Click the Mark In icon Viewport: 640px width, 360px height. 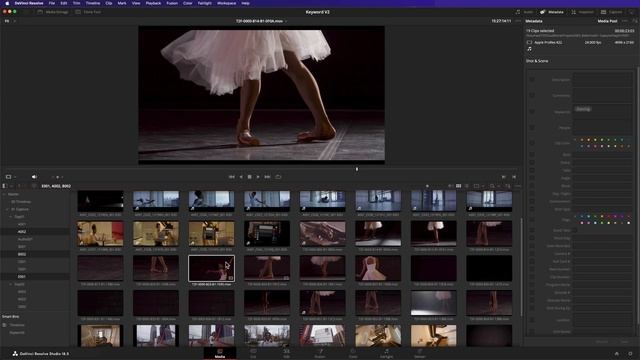click(503, 177)
